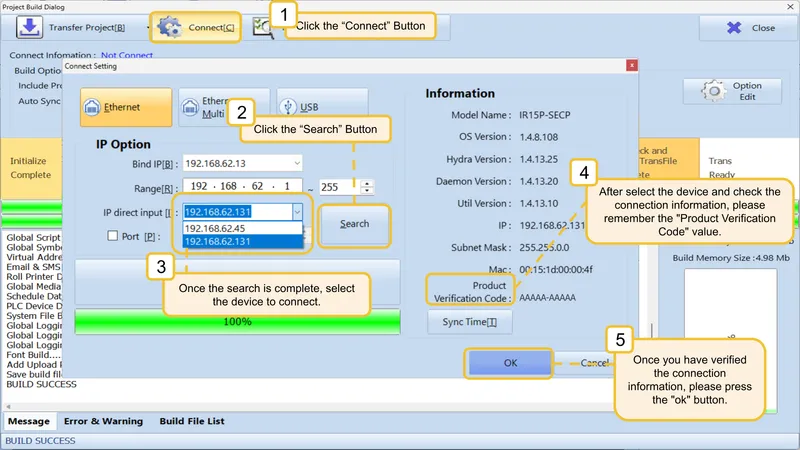Click the blue X Close icon

pyautogui.click(x=734, y=28)
